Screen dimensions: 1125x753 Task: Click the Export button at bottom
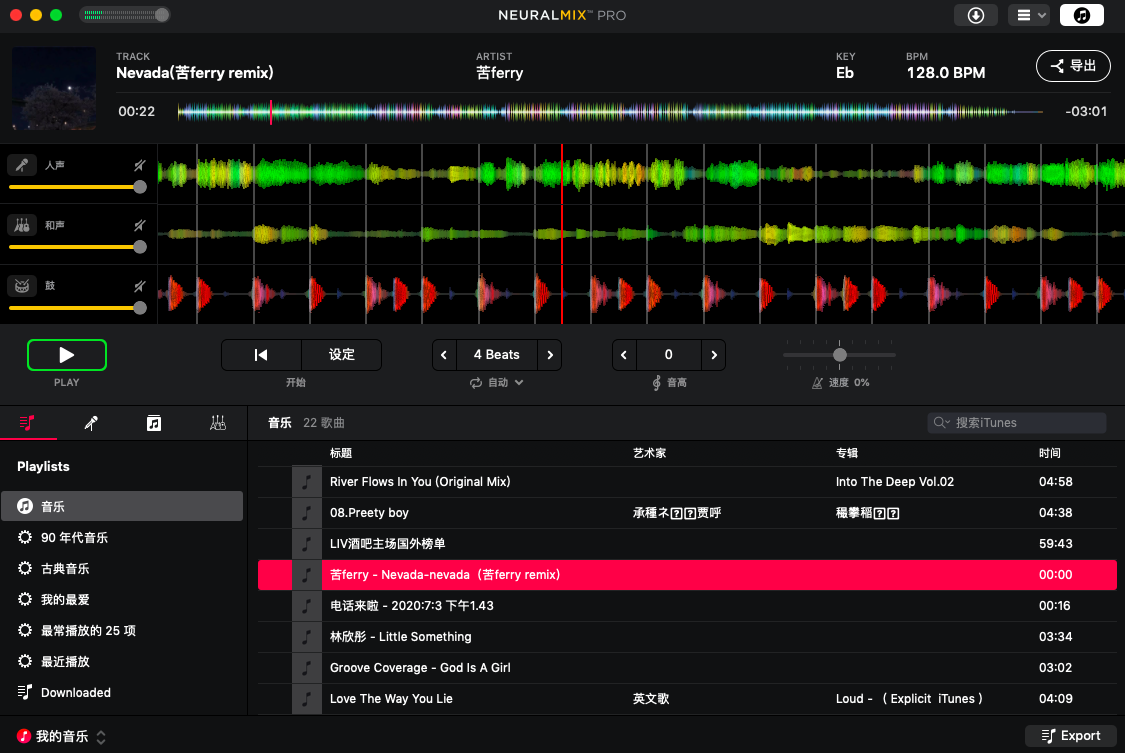[x=1070, y=736]
